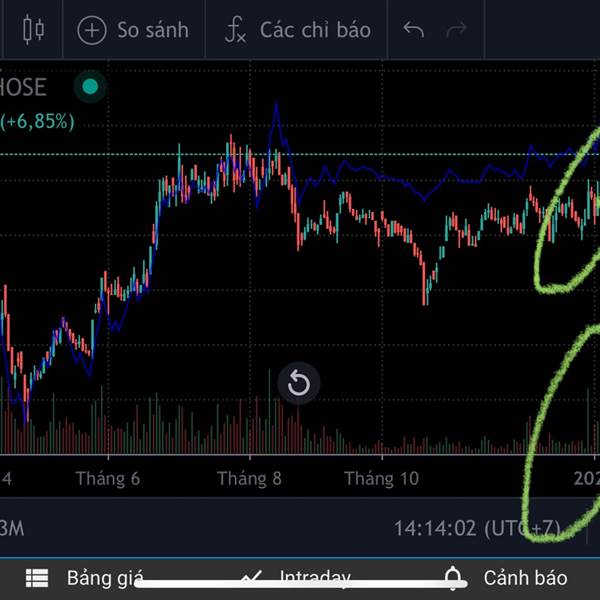Click the +6,85% change label

pos(37,122)
